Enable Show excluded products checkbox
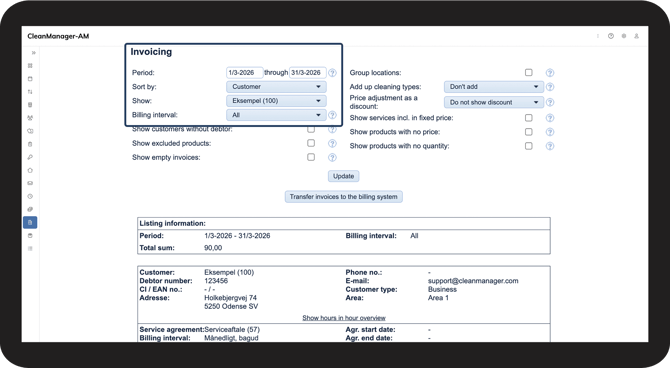The width and height of the screenshot is (670, 368). pos(311,143)
